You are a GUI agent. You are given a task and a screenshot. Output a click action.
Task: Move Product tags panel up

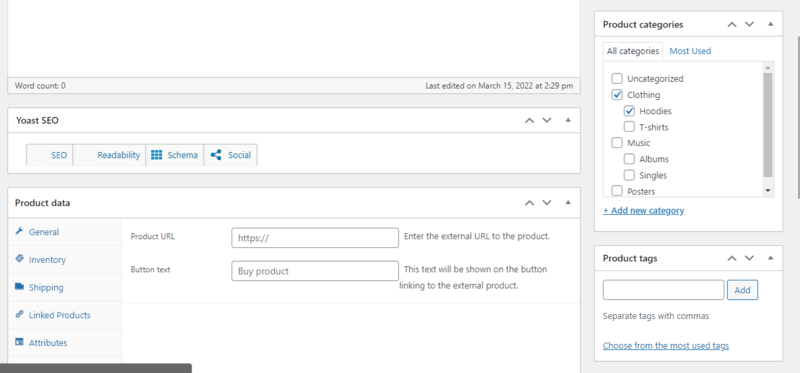coord(732,258)
